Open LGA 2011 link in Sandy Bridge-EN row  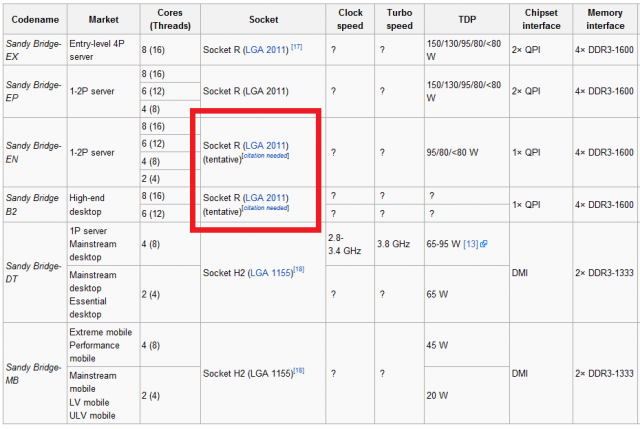click(267, 146)
